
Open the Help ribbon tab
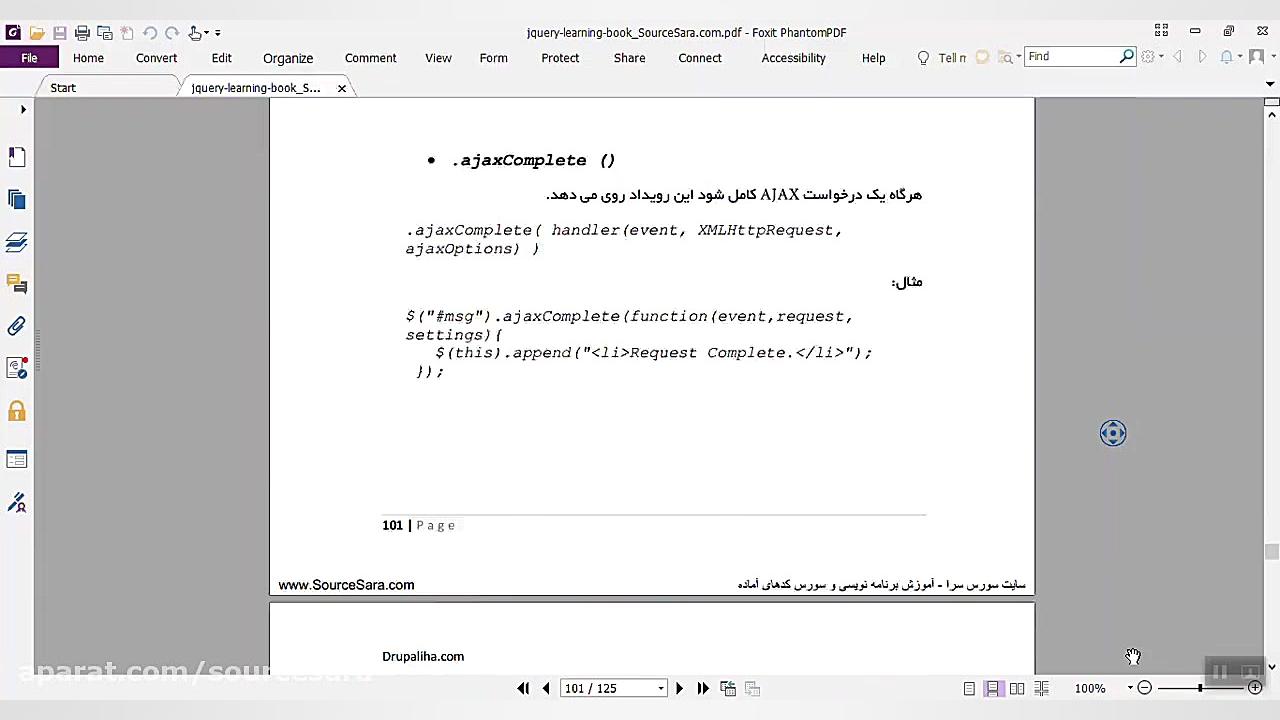point(874,58)
